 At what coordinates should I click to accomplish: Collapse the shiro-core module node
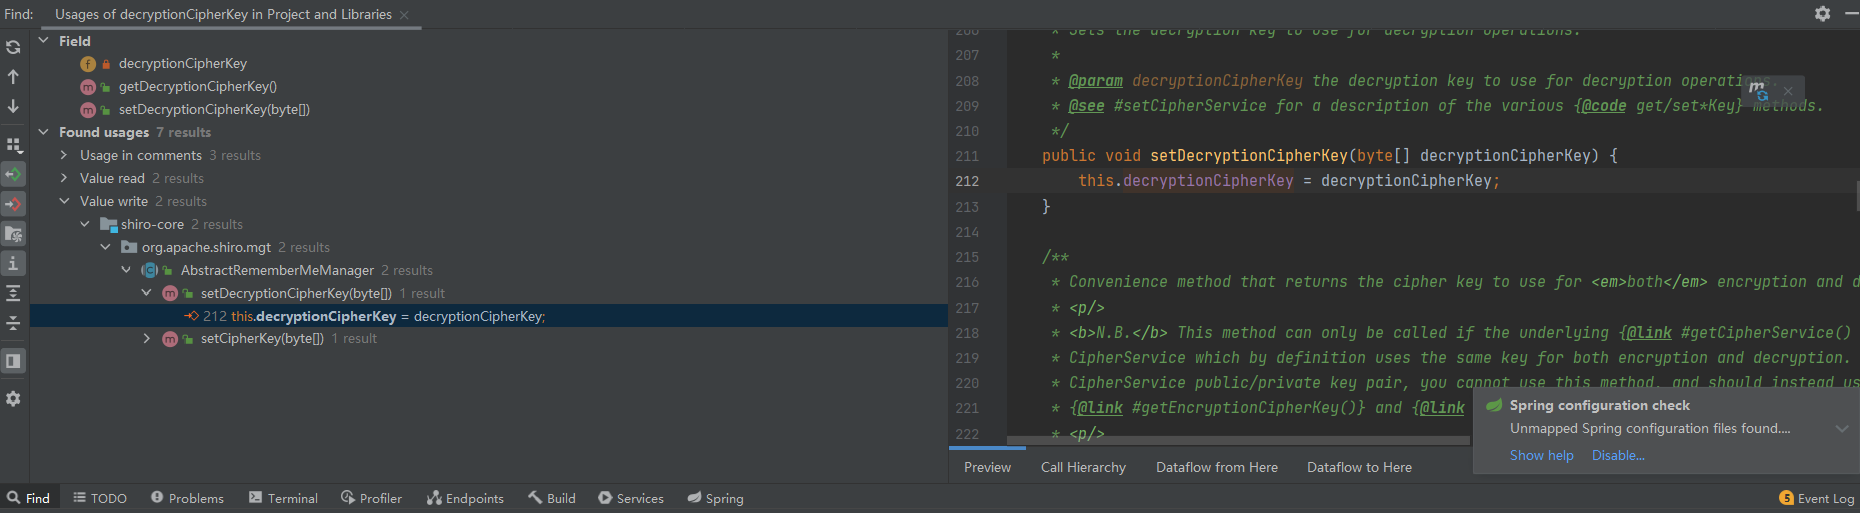85,223
